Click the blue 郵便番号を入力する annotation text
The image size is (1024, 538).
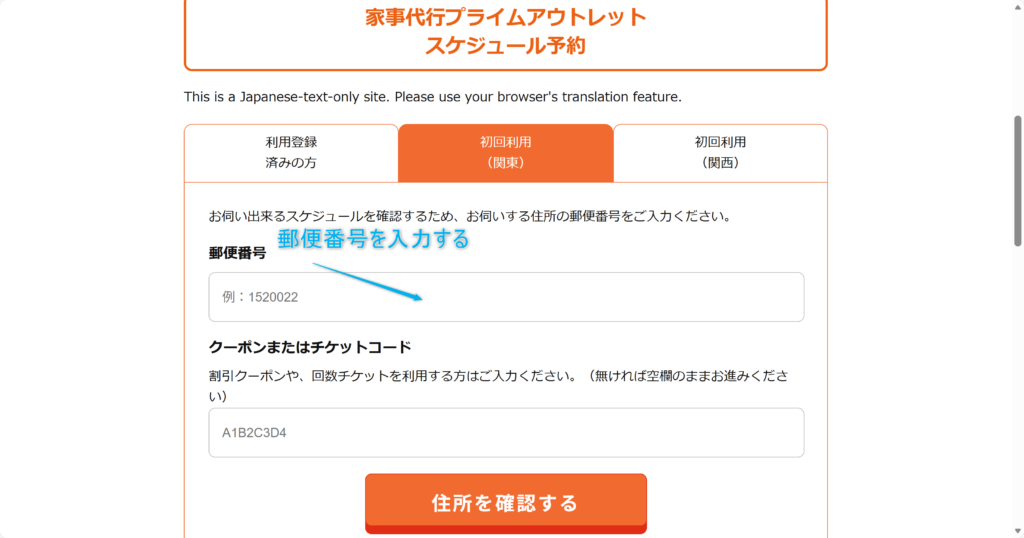pos(373,240)
